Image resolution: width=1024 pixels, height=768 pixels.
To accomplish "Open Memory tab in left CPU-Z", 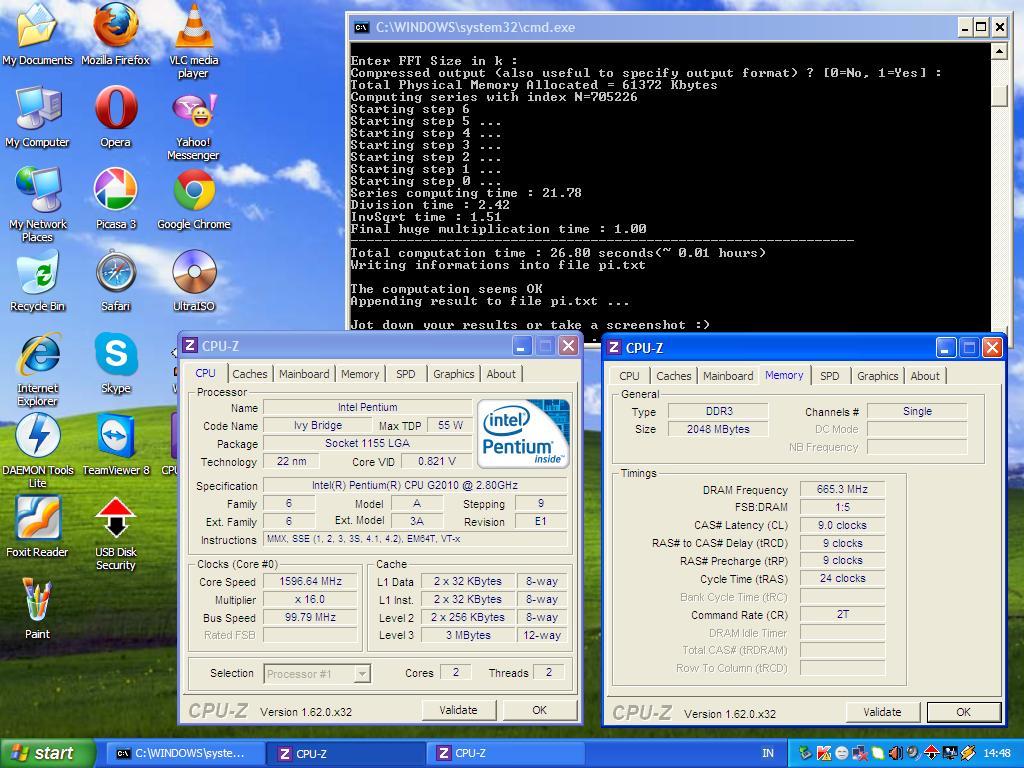I will [x=360, y=374].
